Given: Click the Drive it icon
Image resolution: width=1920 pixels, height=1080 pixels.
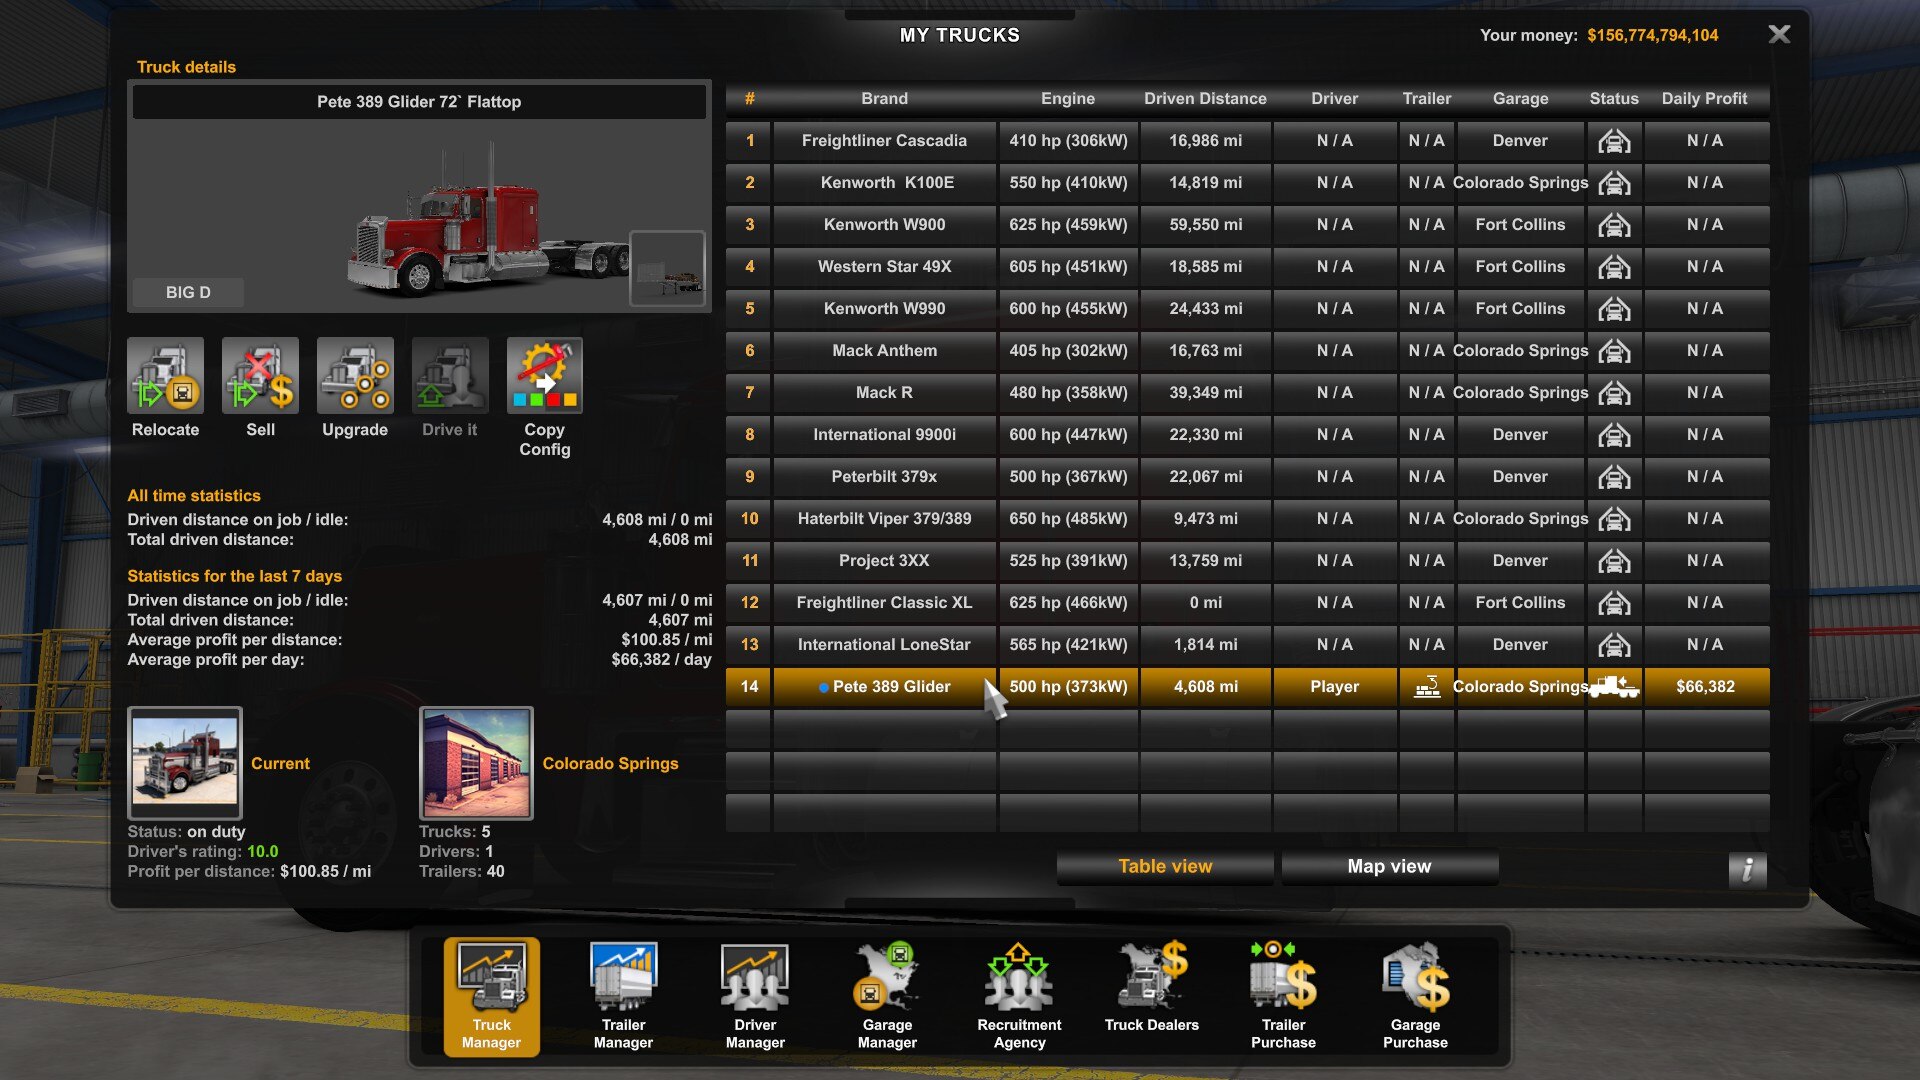Looking at the screenshot, I should [450, 375].
